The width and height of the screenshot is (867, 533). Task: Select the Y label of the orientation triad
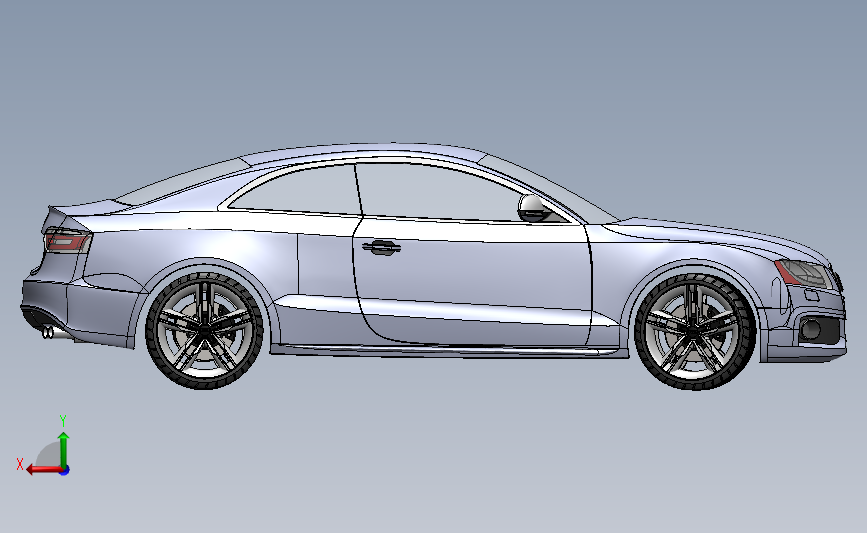tap(63, 421)
